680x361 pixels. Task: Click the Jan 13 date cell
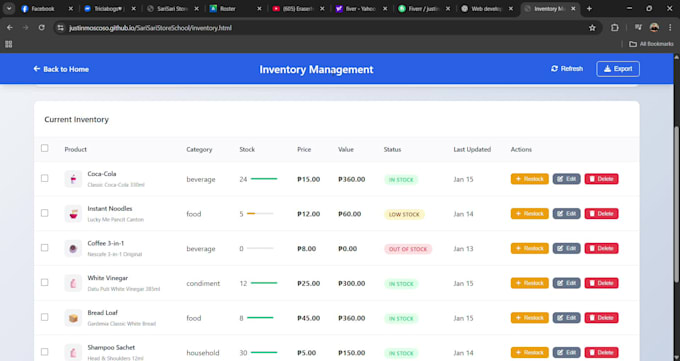click(464, 249)
